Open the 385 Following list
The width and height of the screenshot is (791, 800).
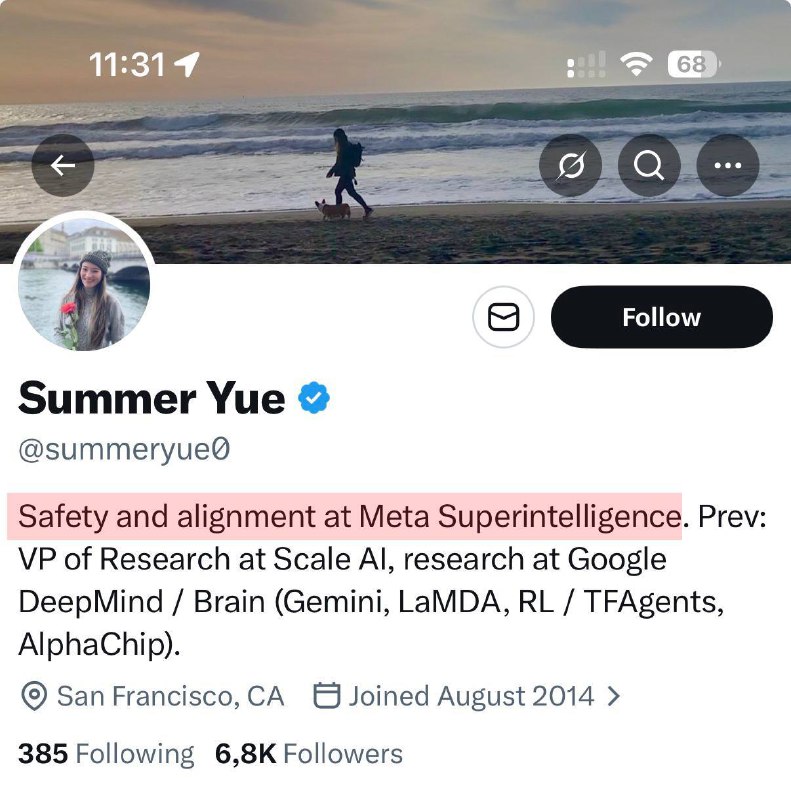[x=106, y=754]
